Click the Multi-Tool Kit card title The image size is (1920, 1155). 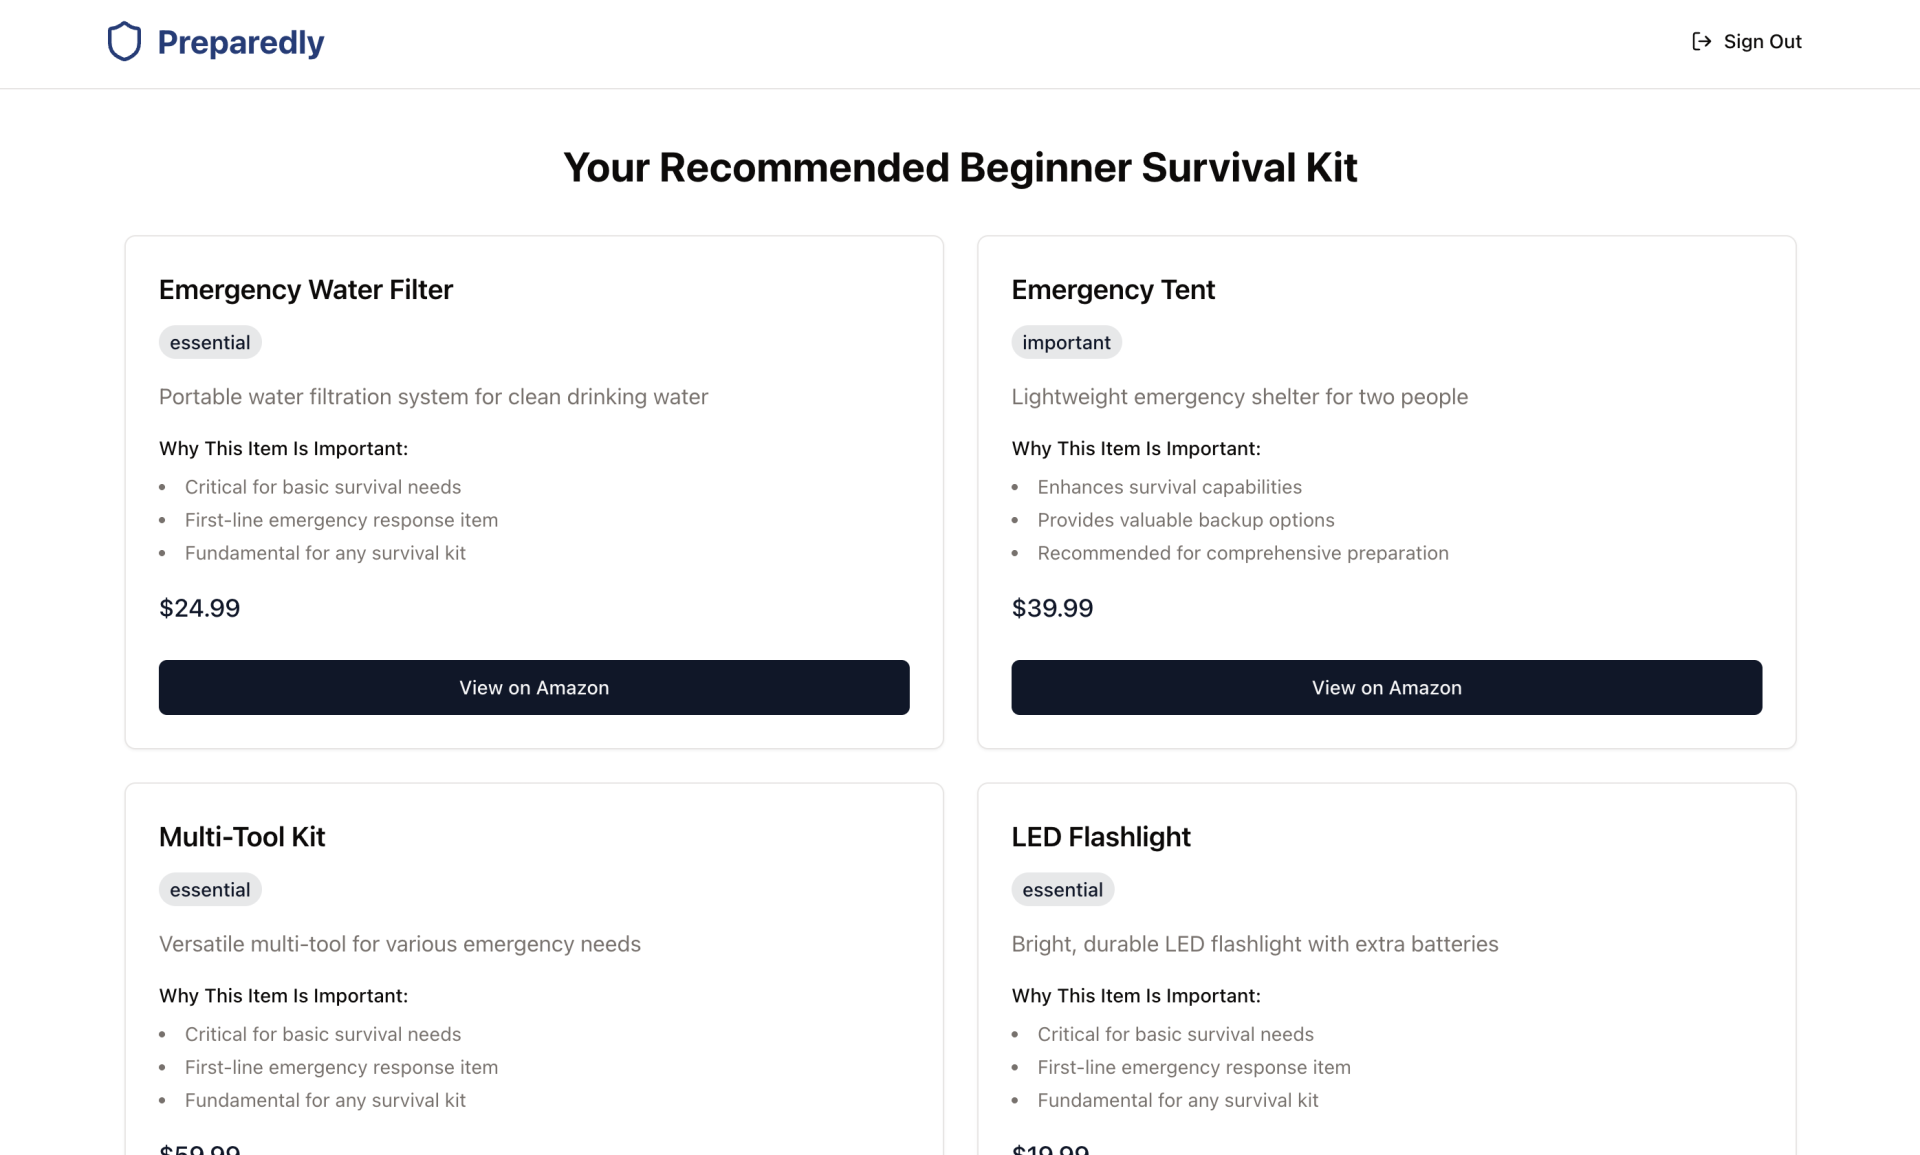point(242,837)
